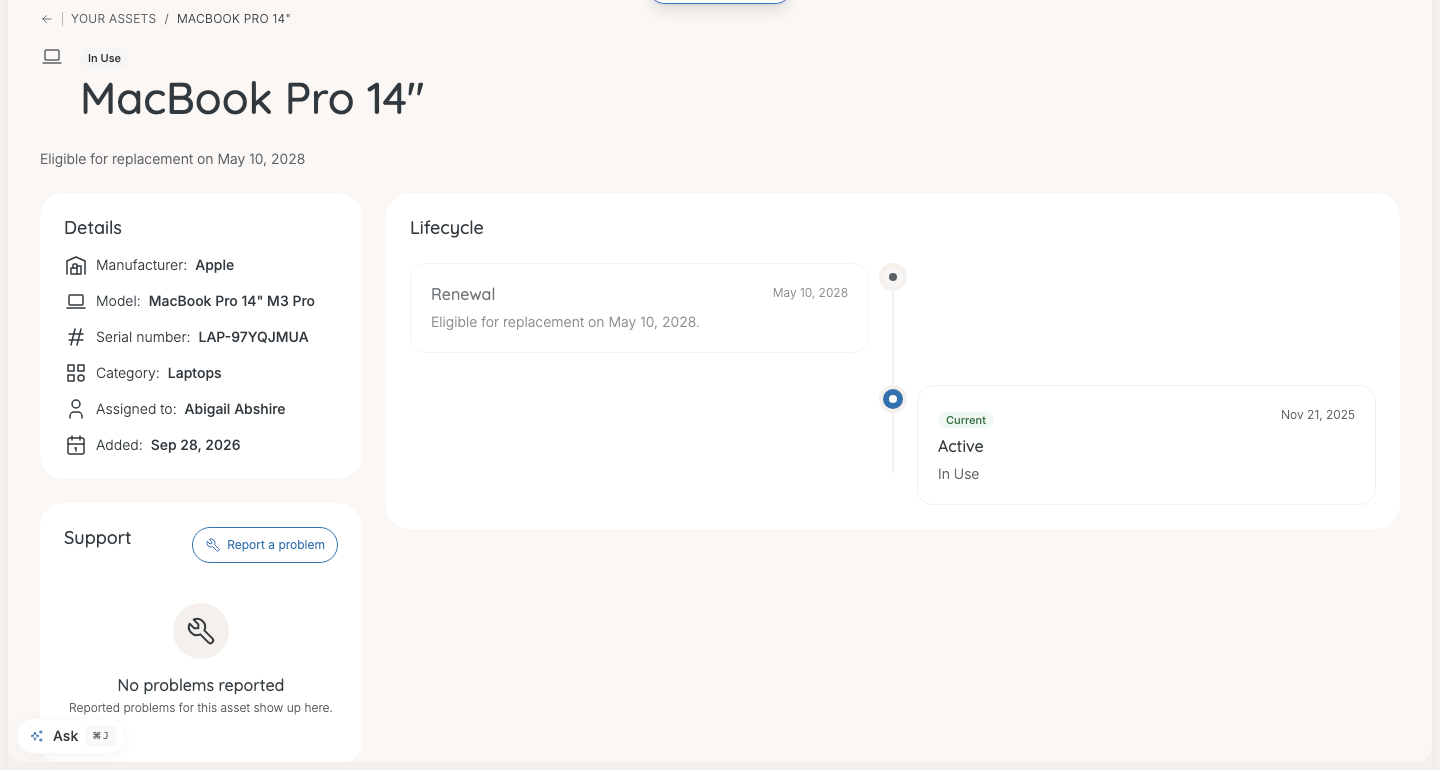Click the Added calendar icon
1440x770 pixels.
pos(76,445)
